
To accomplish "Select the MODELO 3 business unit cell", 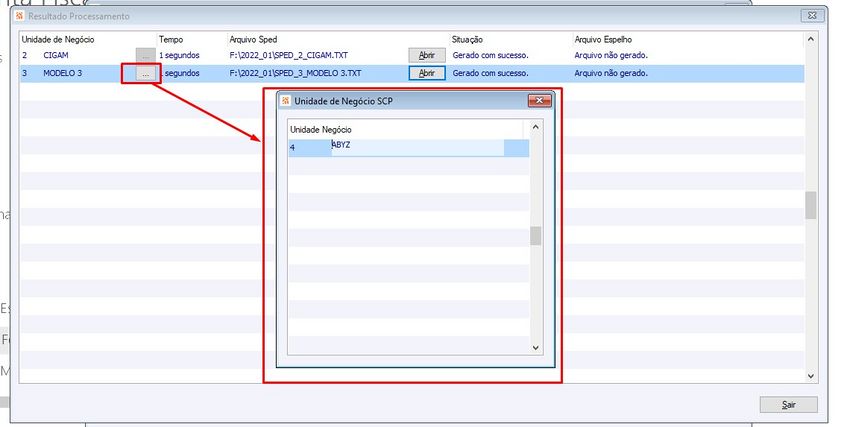I will coord(63,73).
